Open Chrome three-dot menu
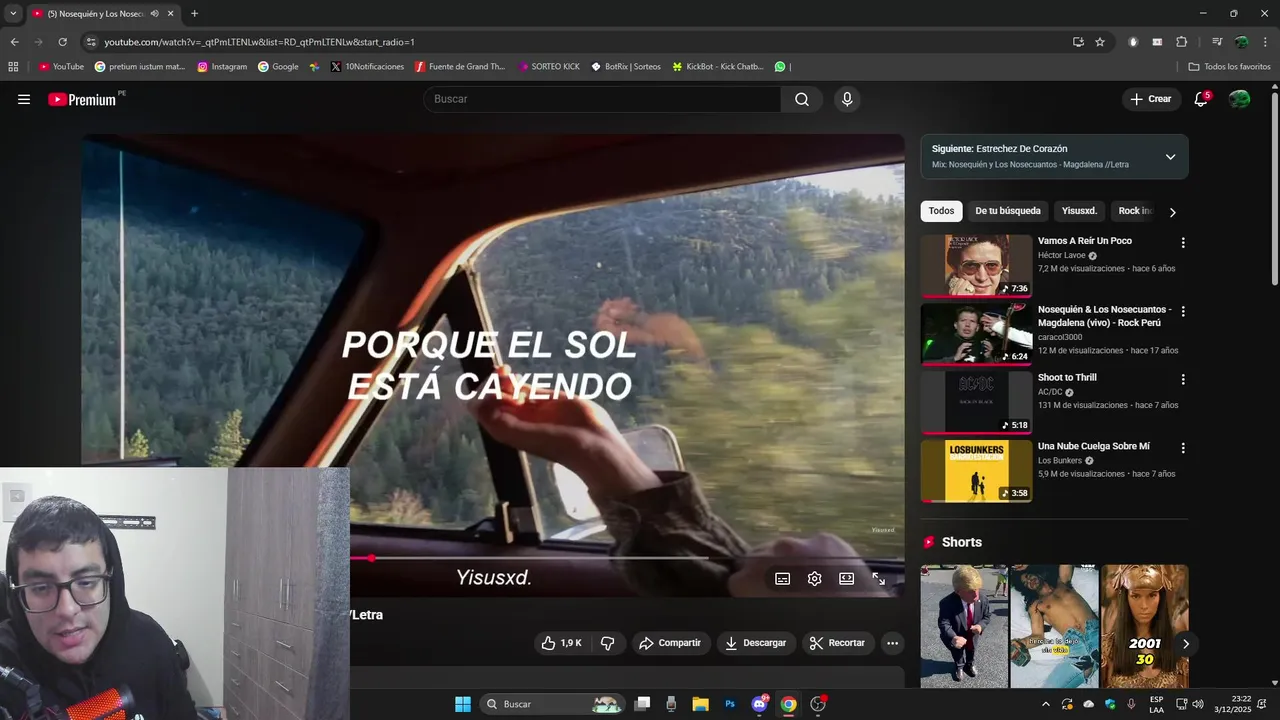 pos(1263,42)
